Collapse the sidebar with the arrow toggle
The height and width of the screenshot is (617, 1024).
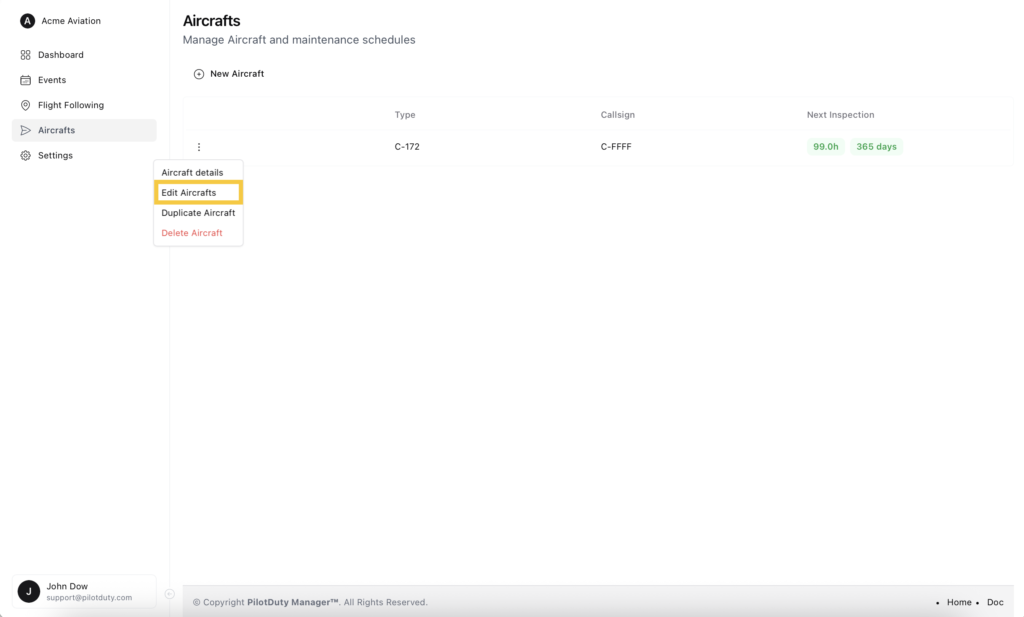169,594
